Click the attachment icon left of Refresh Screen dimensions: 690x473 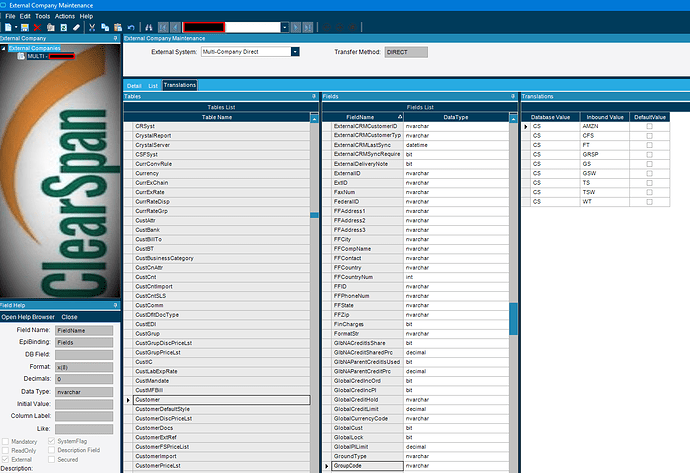pyautogui.click(x=51, y=27)
